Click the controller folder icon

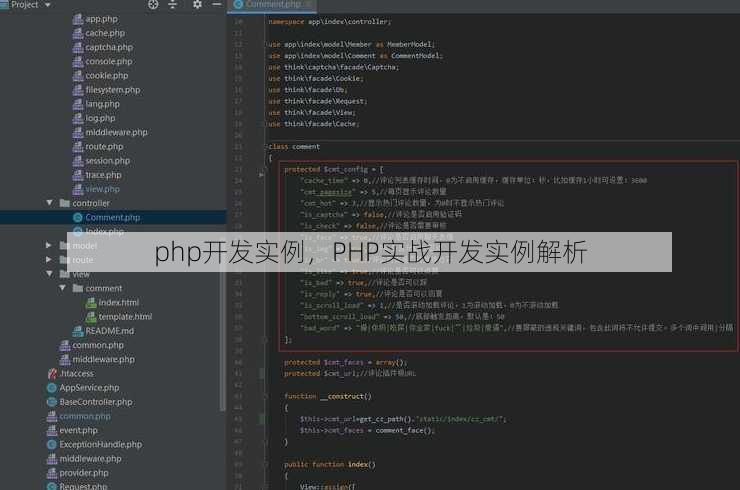pyautogui.click(x=65, y=203)
